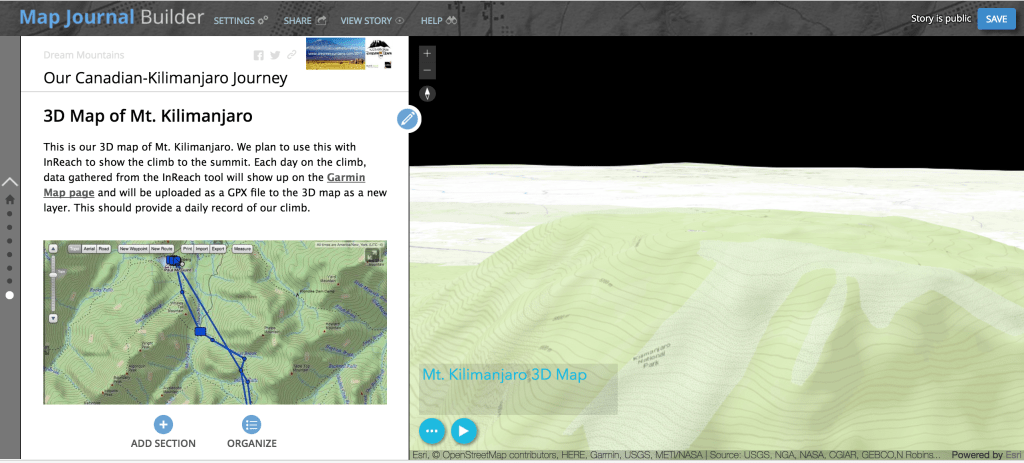1024x463 pixels.
Task: Share story via Twitter icon
Action: [275, 55]
